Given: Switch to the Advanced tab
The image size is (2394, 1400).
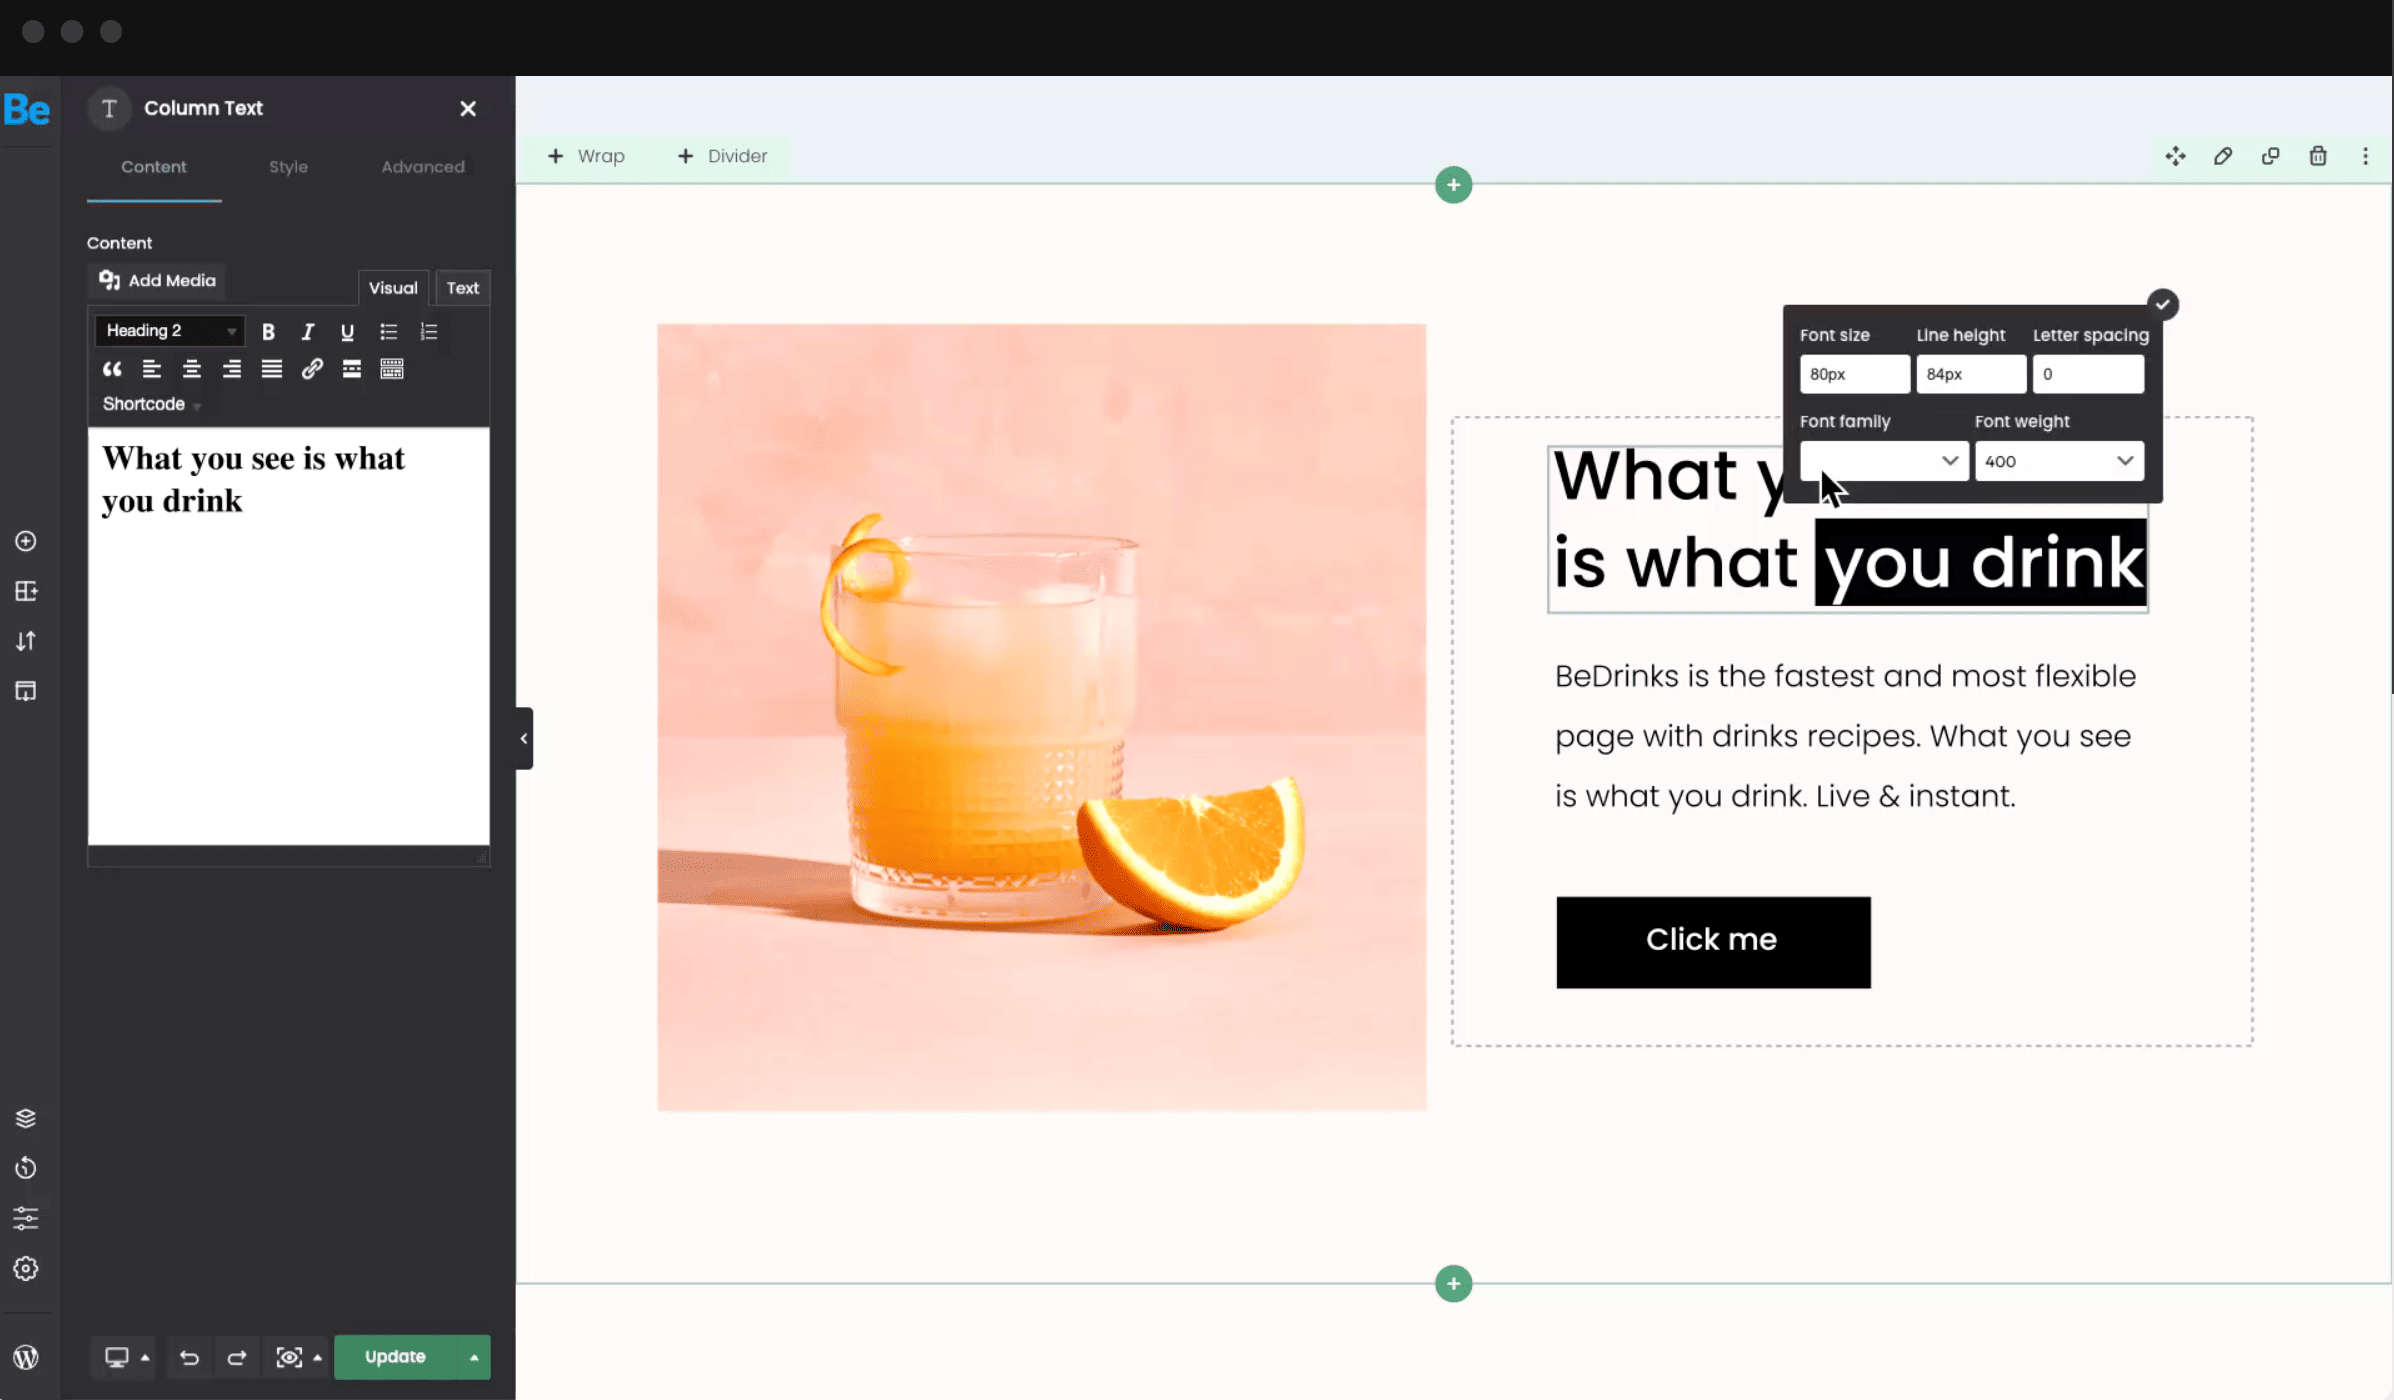Looking at the screenshot, I should tap(423, 167).
